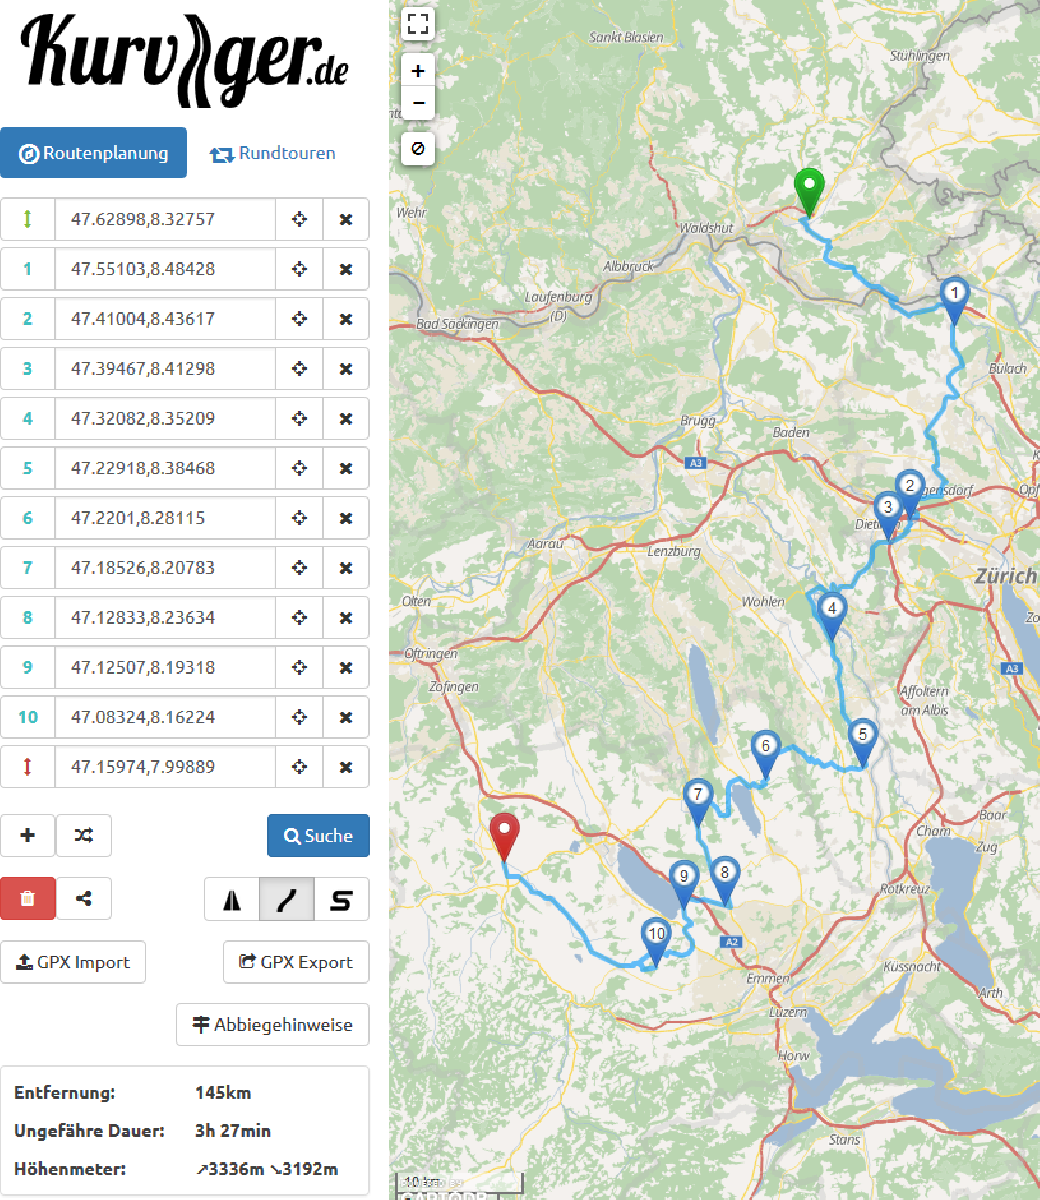Switch to the Rundtouren tab
Screen dimensions: 1040x1200
pos(273,154)
